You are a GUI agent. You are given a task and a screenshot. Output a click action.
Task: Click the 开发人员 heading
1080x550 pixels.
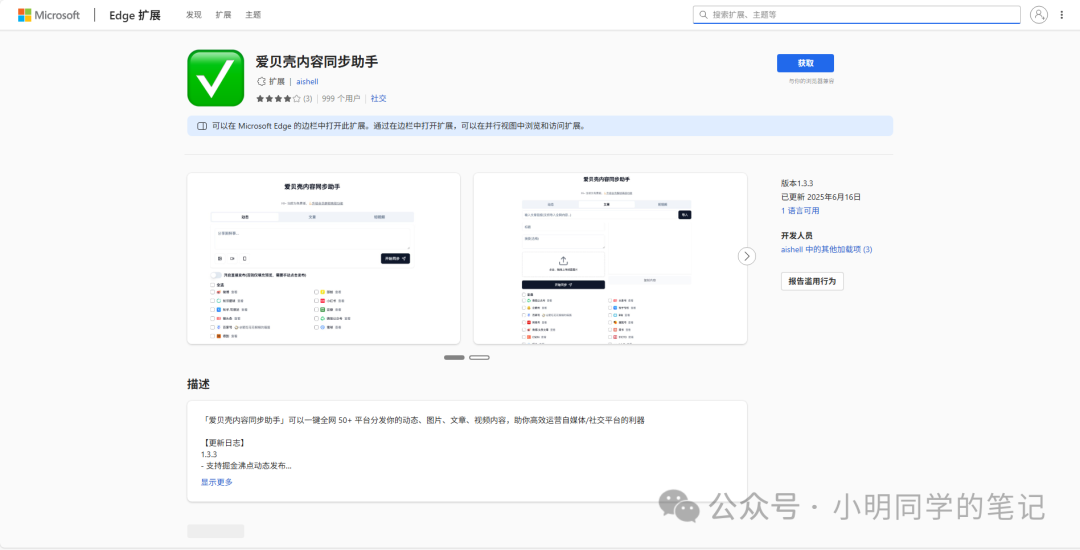(x=797, y=235)
